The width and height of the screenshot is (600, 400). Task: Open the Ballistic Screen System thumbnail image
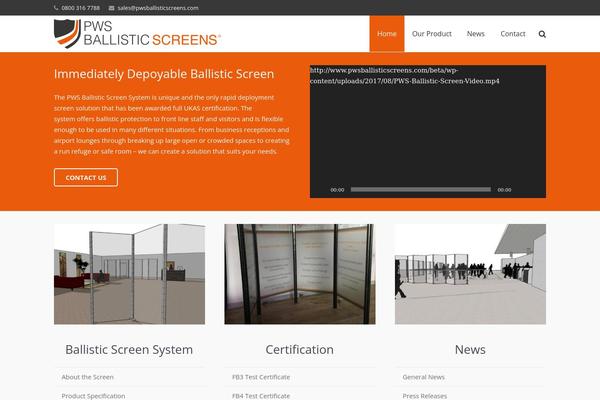[x=129, y=274]
